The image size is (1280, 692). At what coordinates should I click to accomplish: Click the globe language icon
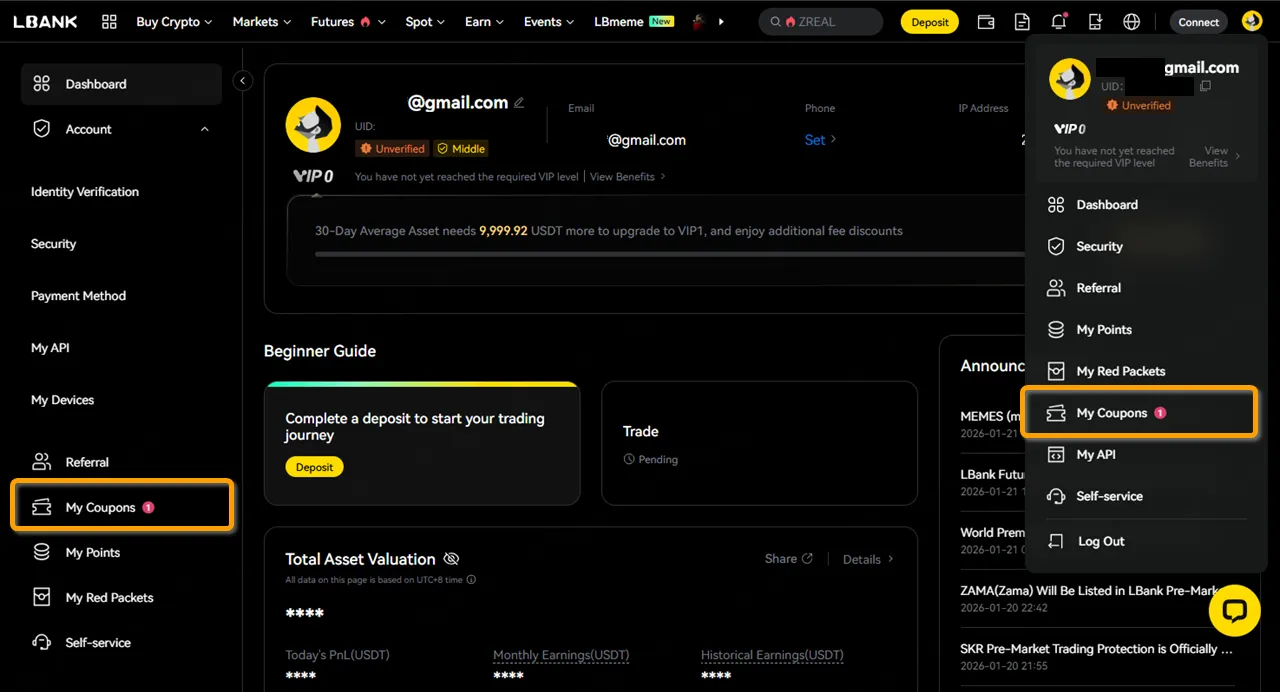pos(1131,22)
